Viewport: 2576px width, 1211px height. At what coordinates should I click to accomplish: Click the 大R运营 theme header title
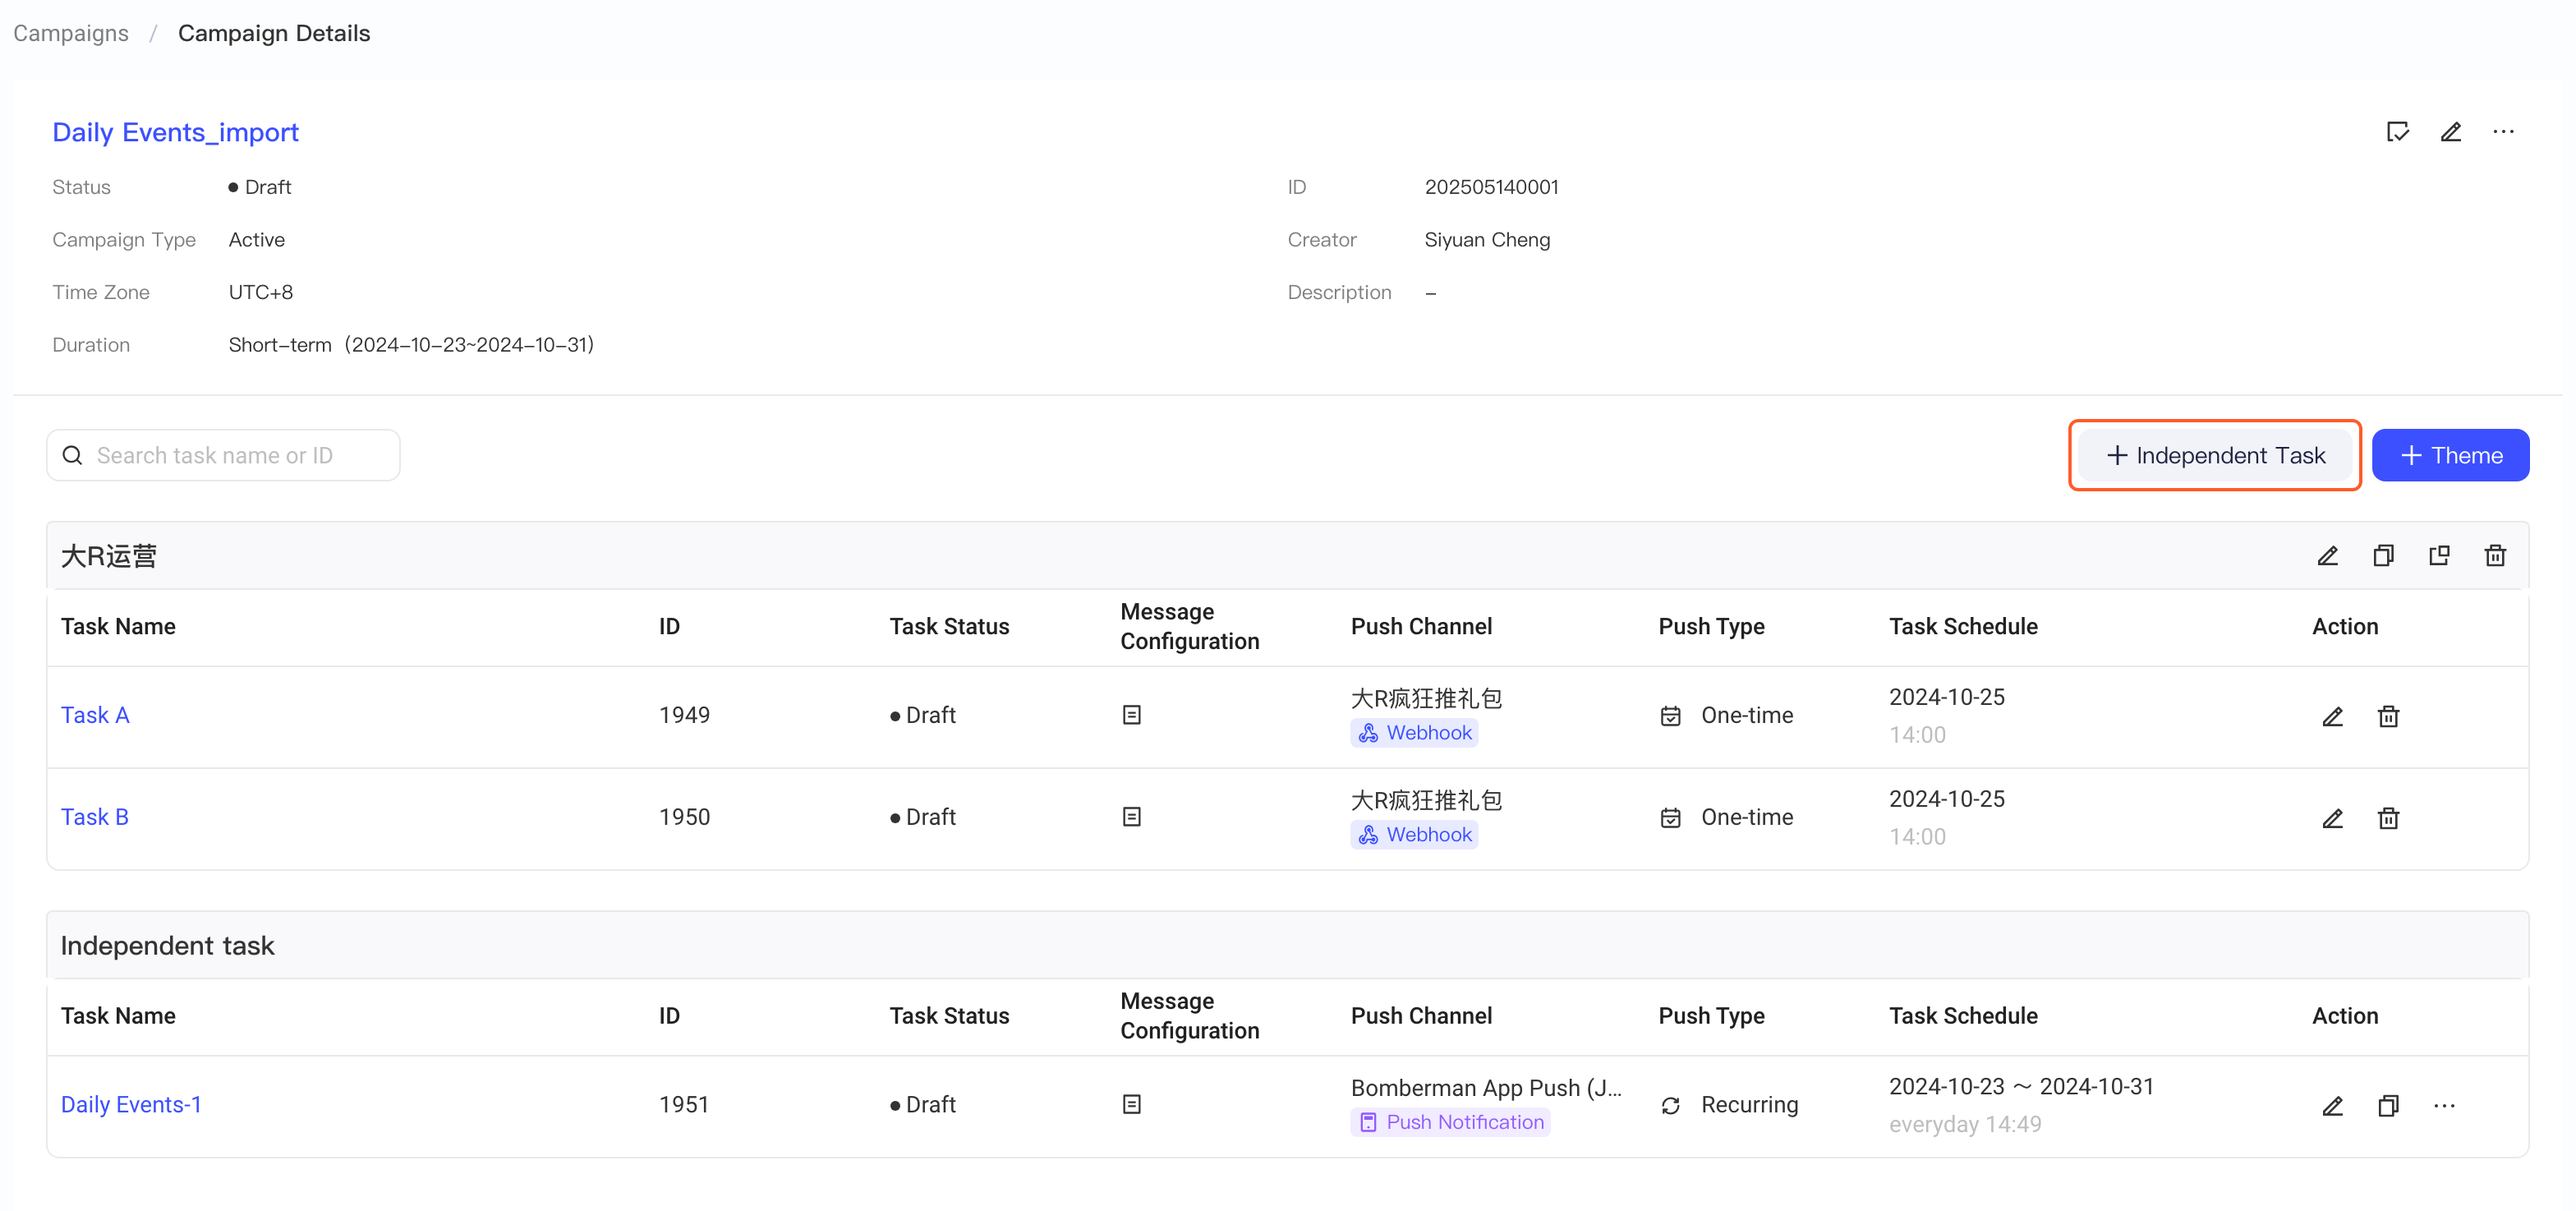[109, 556]
